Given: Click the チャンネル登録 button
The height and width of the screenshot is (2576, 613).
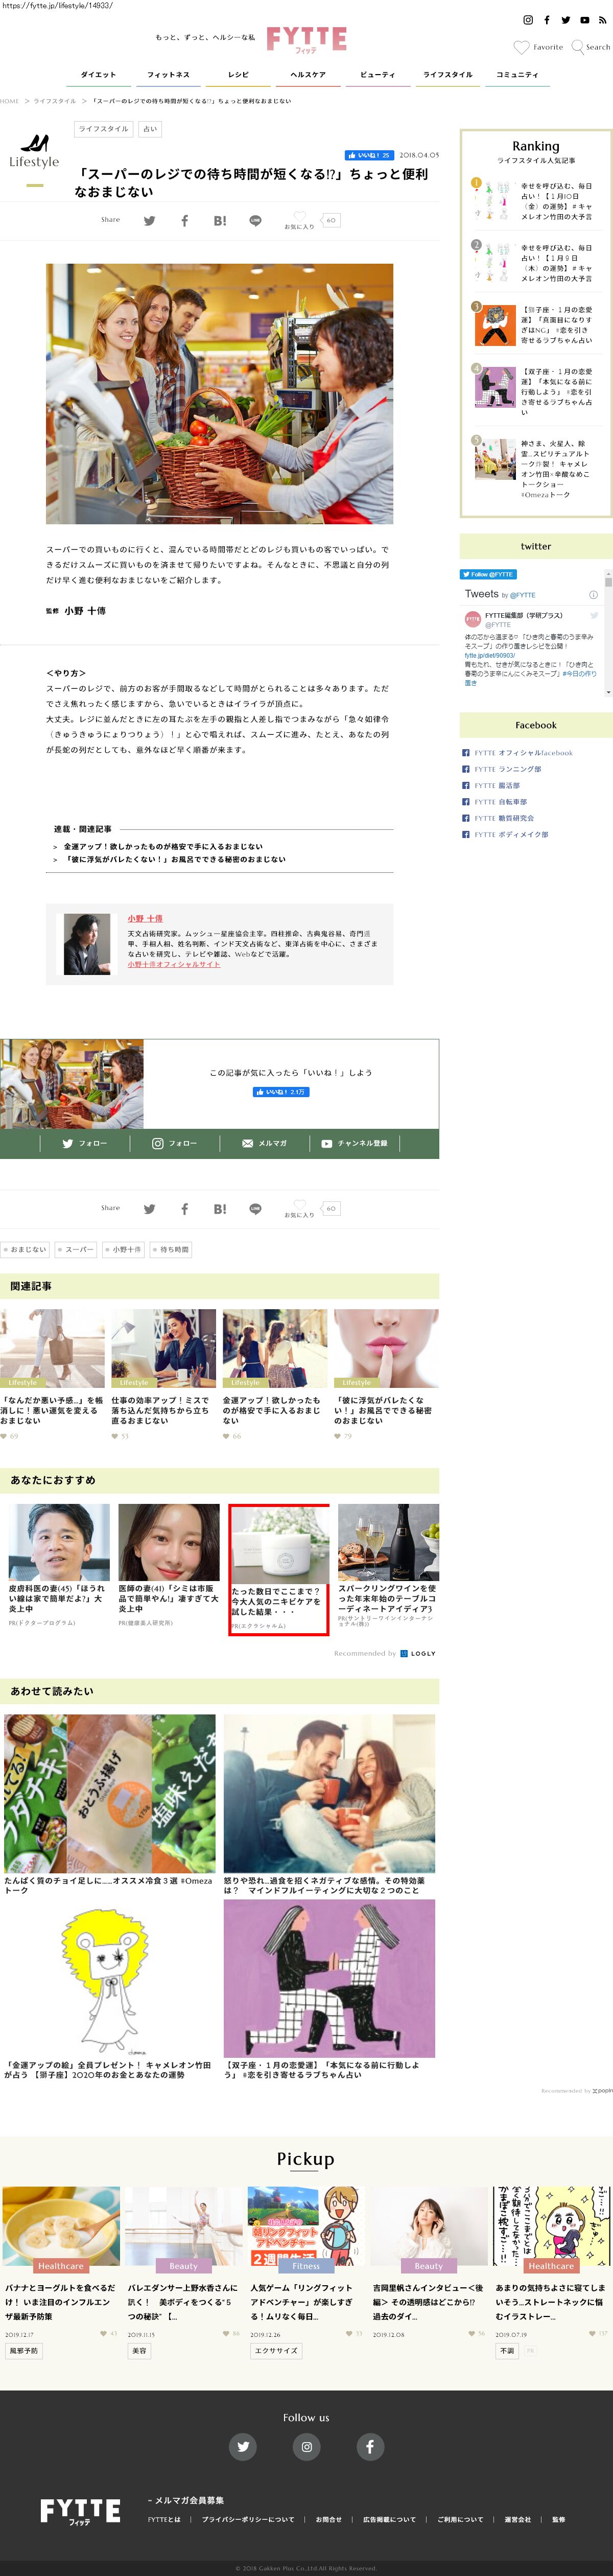Looking at the screenshot, I should point(354,1143).
